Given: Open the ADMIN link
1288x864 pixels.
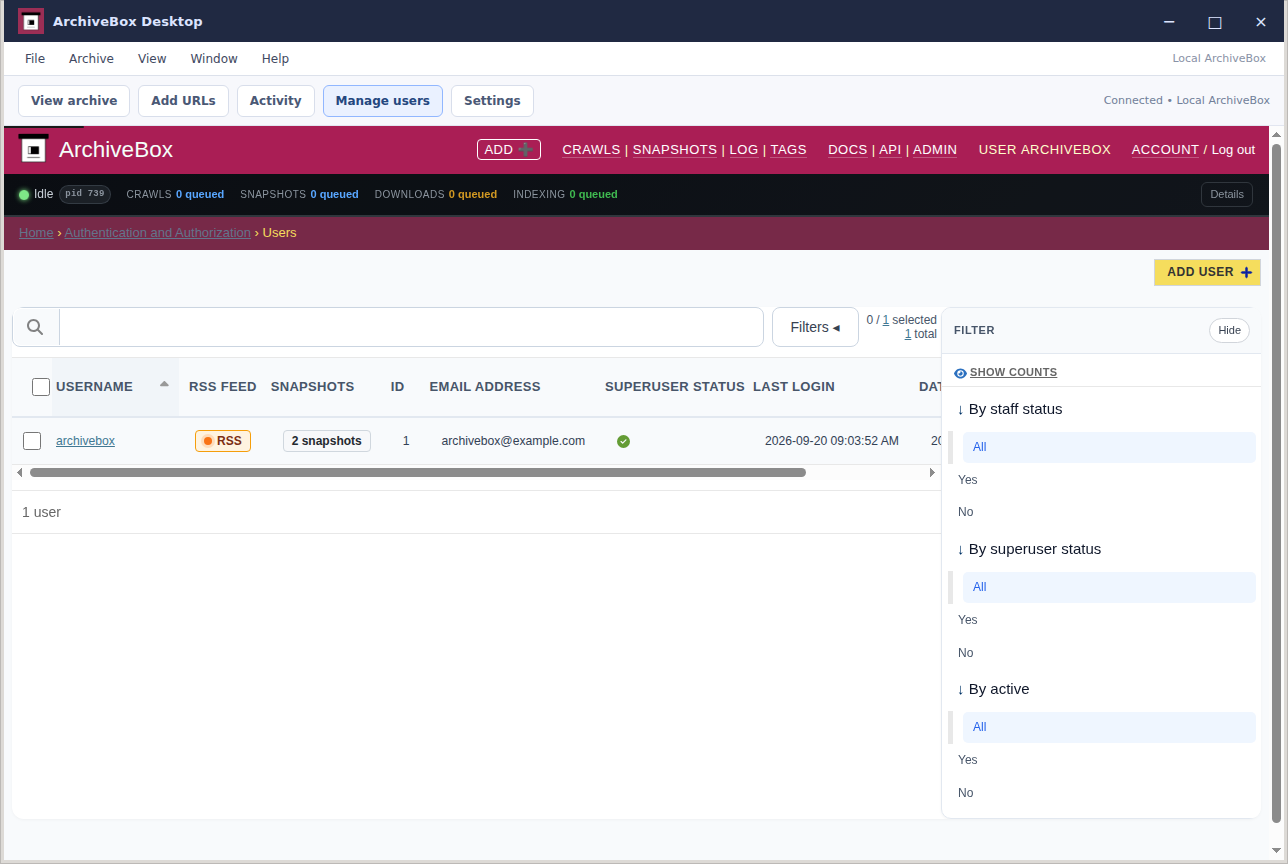Looking at the screenshot, I should pyautogui.click(x=935, y=150).
